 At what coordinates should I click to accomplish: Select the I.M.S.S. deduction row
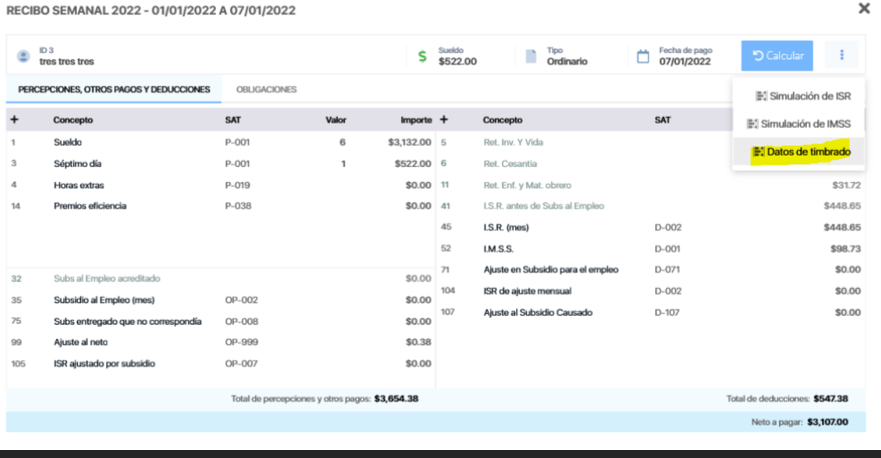coord(501,248)
